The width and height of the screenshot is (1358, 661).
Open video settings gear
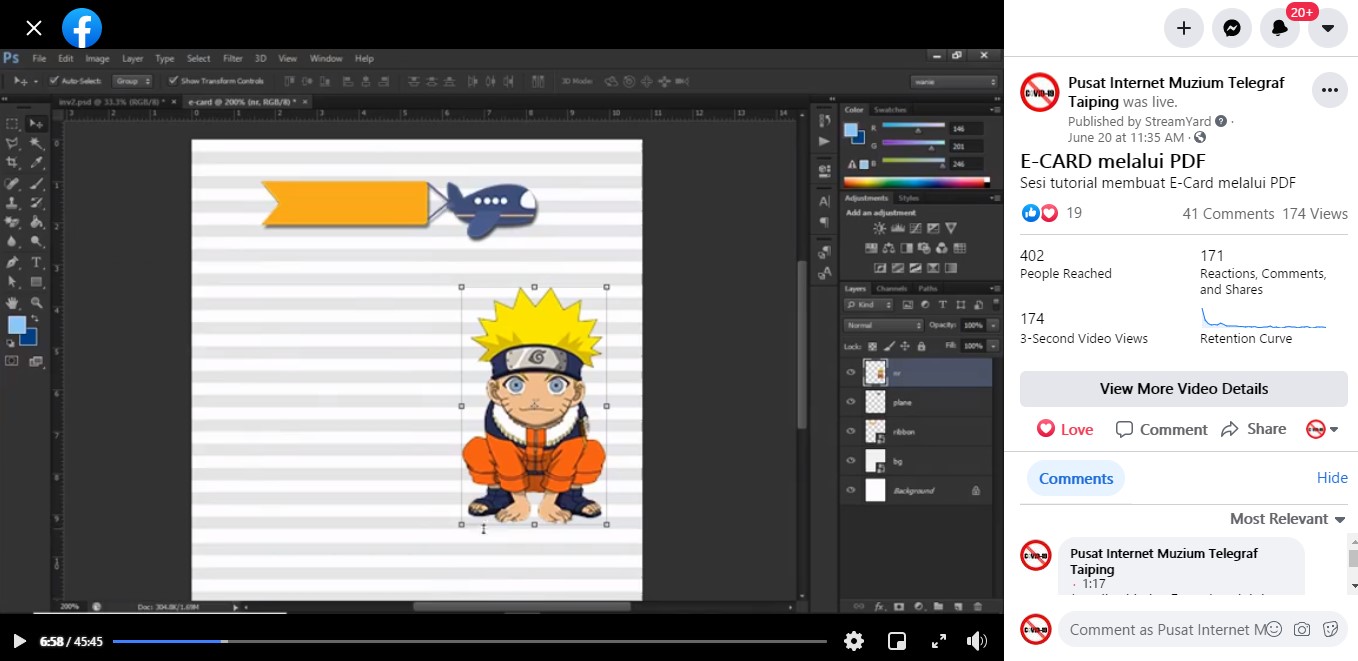853,641
